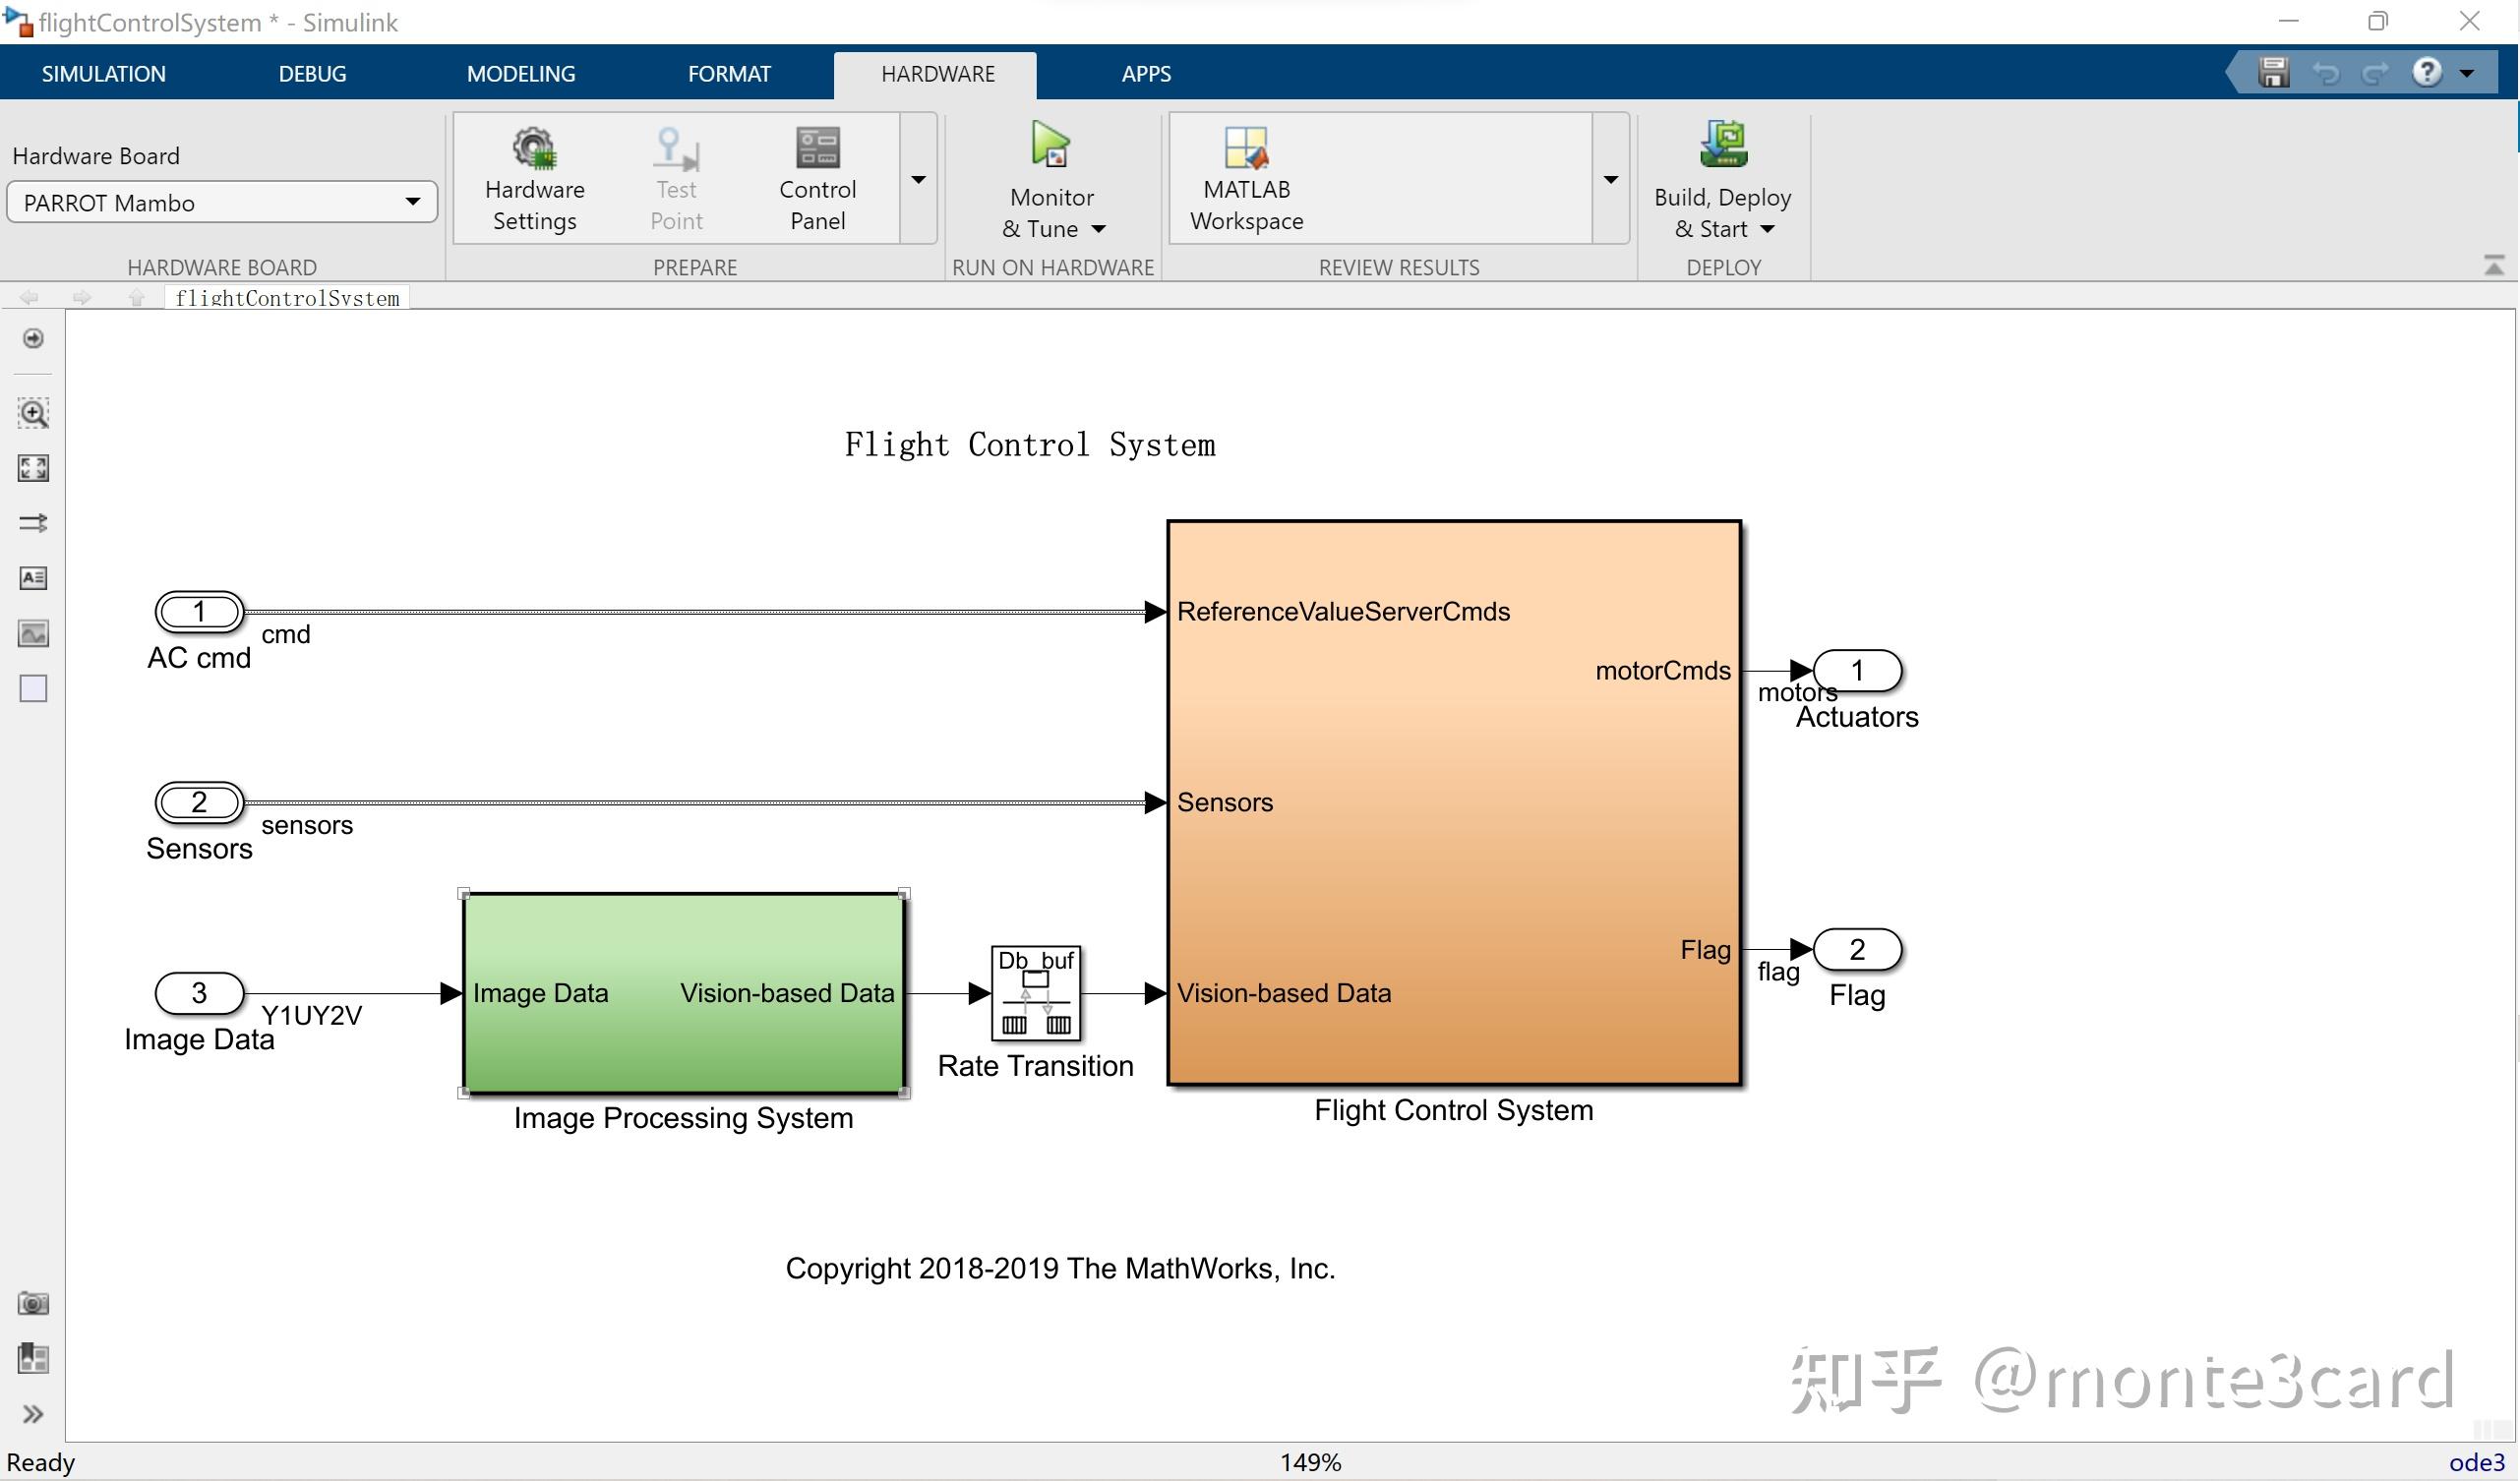
Task: Open the Hardware Board dropdown PARROT Mambo
Action: click(222, 202)
